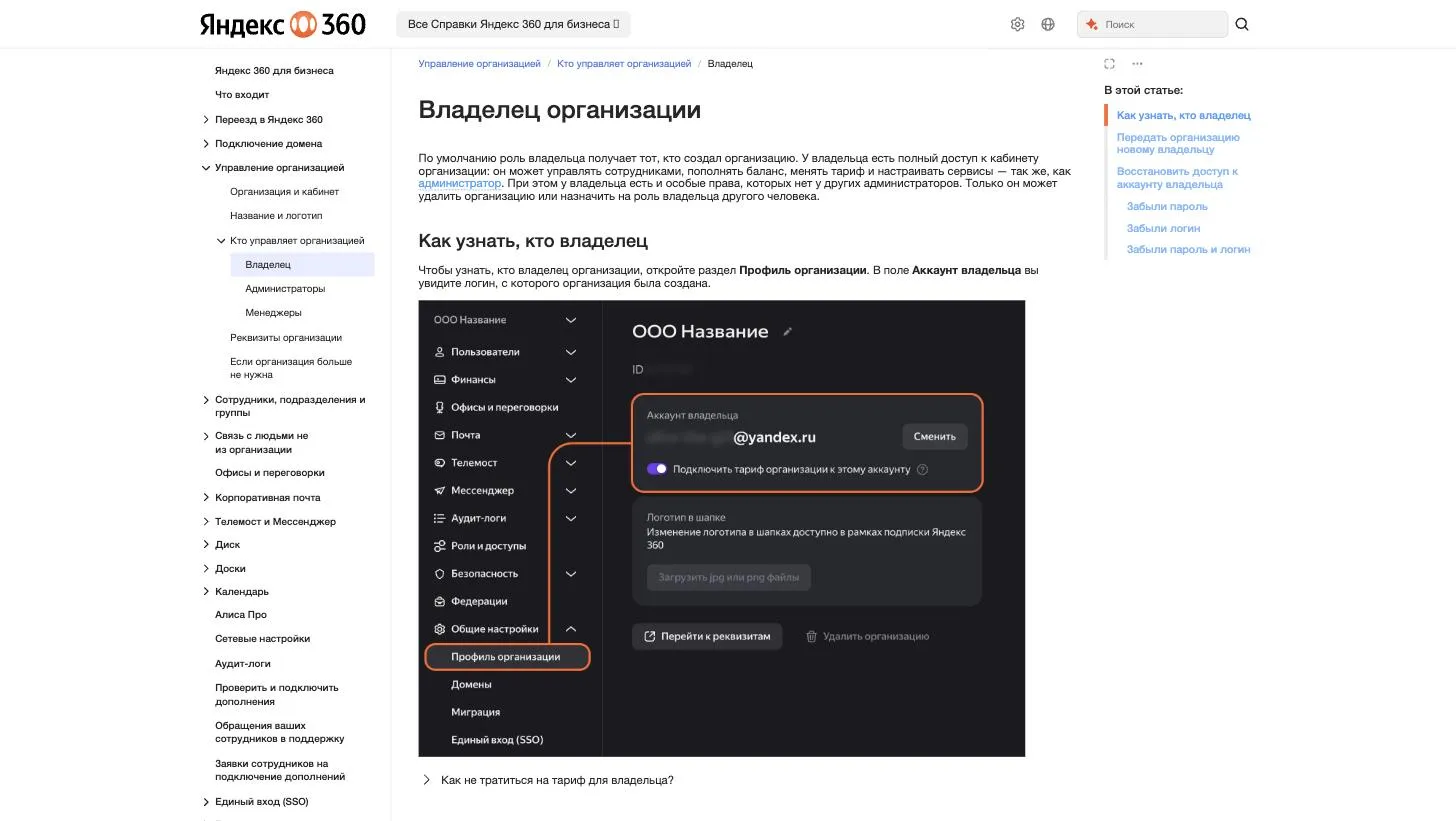Open Название и логотип page
This screenshot has height=821, width=1456.
tap(276, 216)
